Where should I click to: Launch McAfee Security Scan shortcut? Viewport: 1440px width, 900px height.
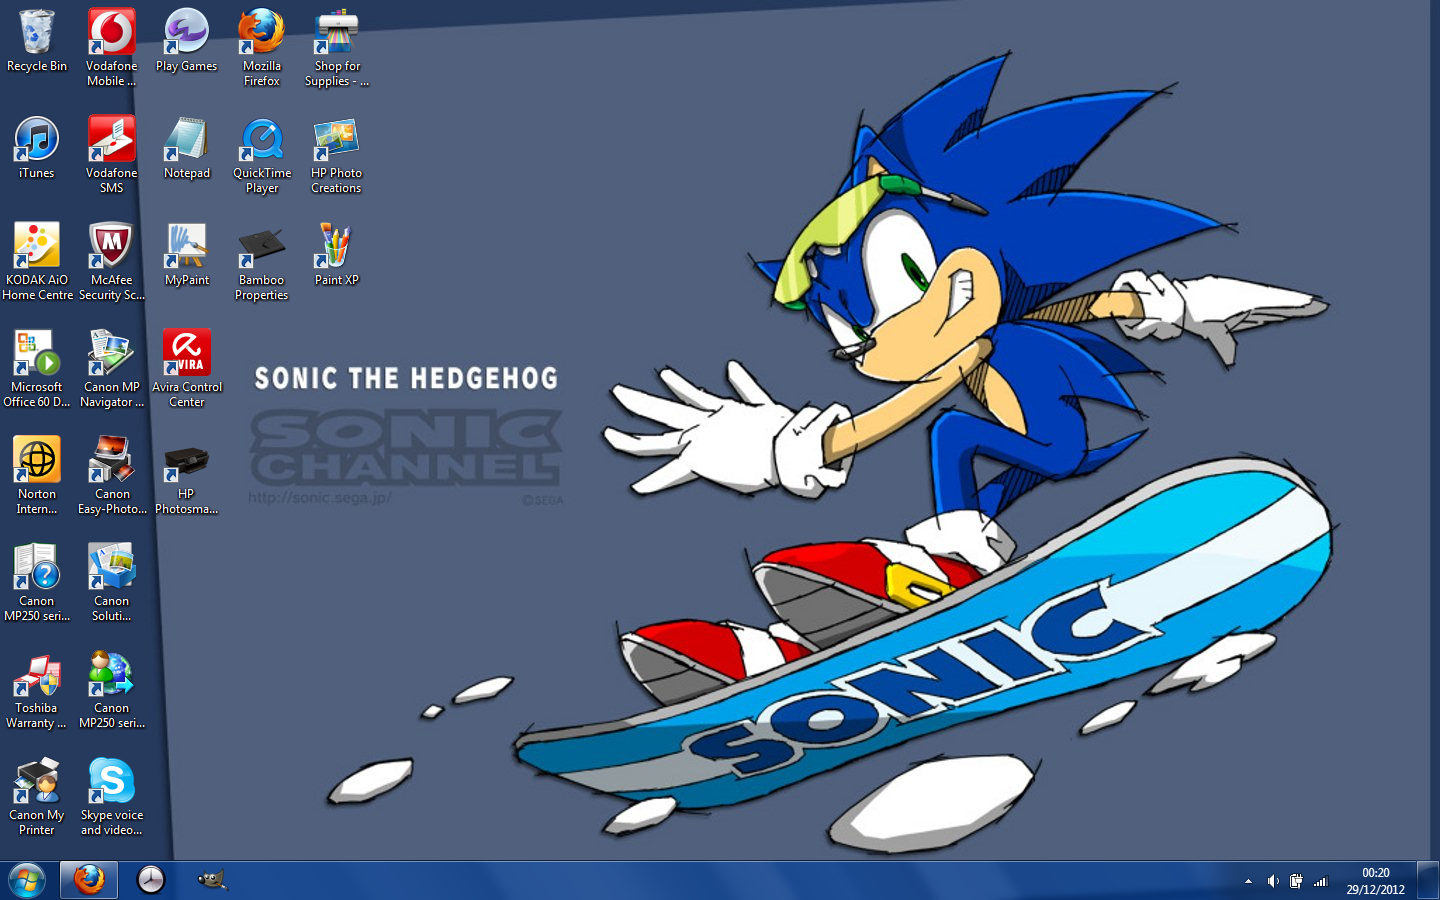pyautogui.click(x=111, y=262)
